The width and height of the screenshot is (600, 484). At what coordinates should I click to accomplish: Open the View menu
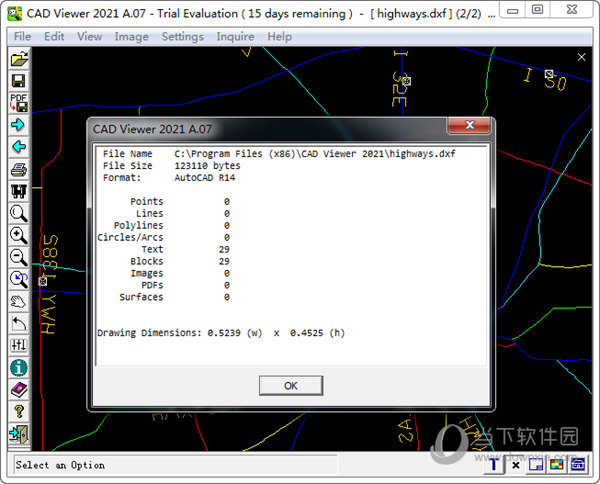click(x=90, y=36)
